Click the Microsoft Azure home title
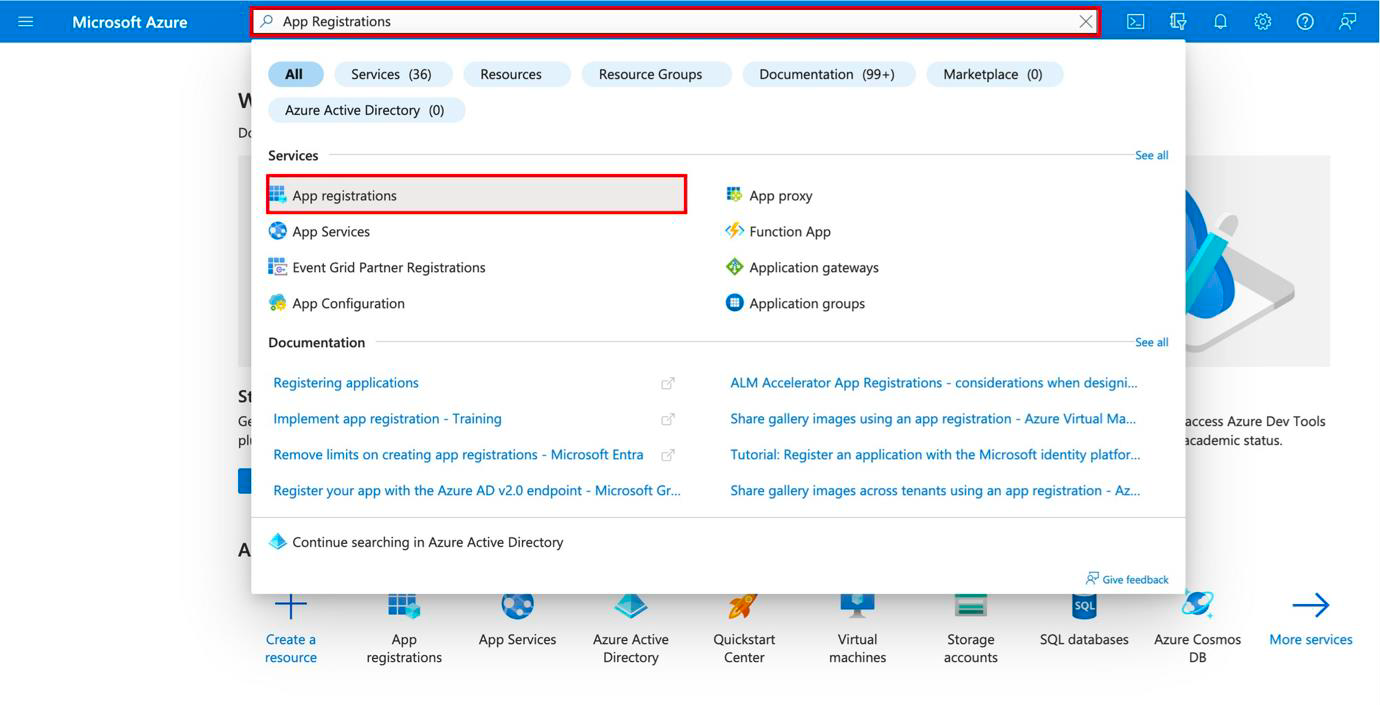 pos(130,22)
